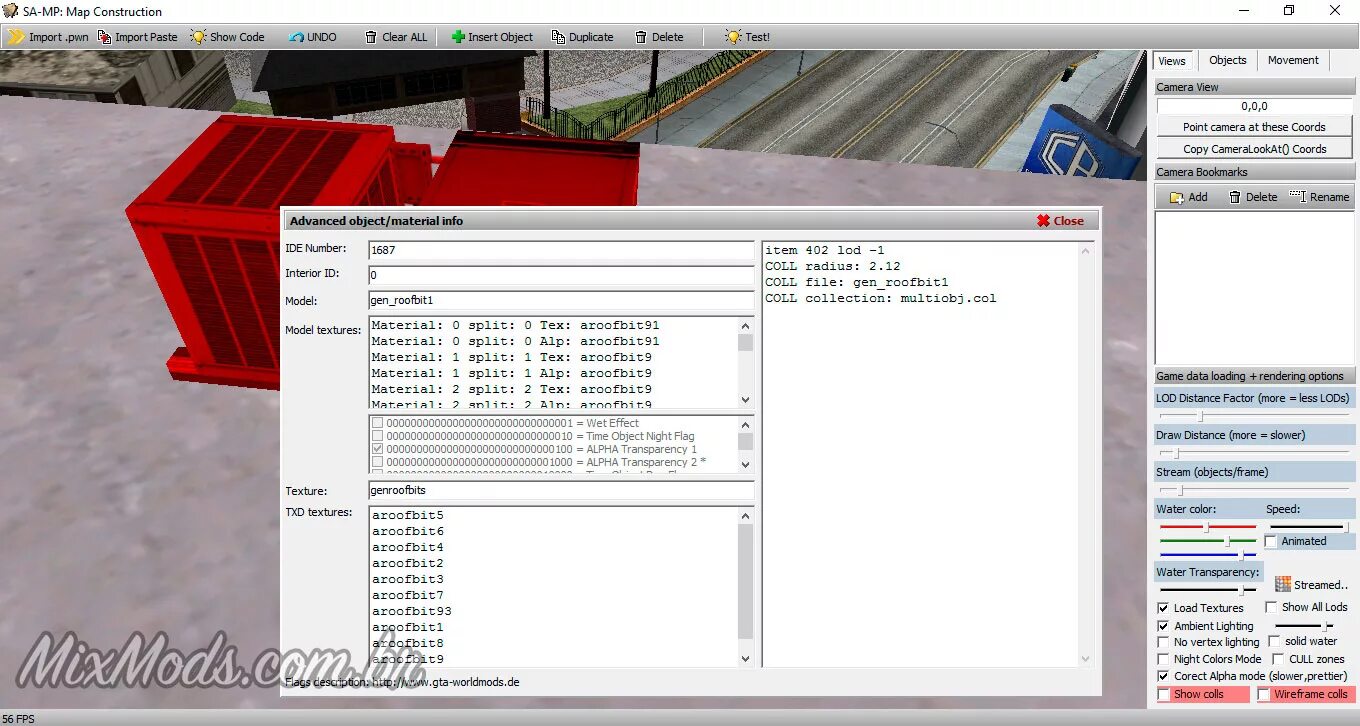
Task: Click the flags list scroll-down arrow
Action: [x=745, y=465]
